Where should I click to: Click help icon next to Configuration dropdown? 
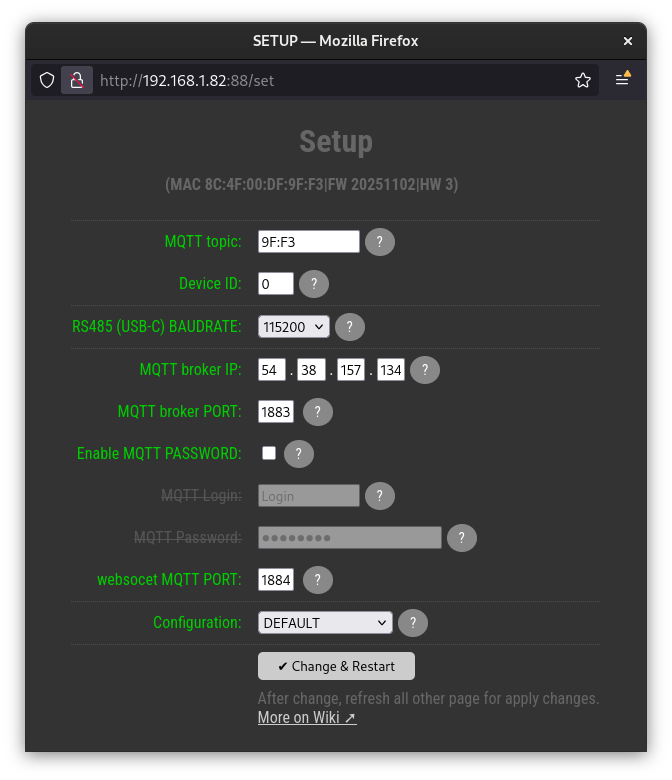click(413, 623)
